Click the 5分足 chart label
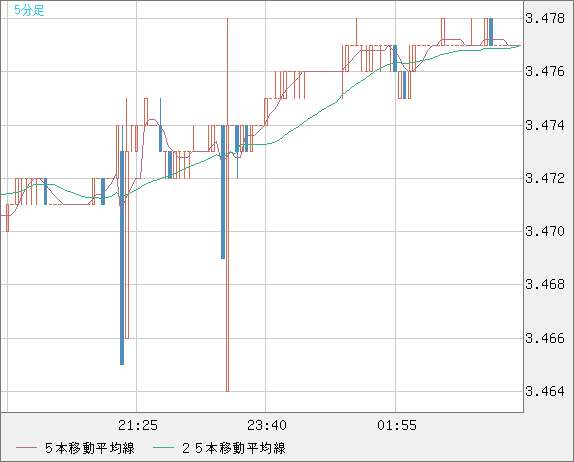The height and width of the screenshot is (462, 574). coord(29,10)
